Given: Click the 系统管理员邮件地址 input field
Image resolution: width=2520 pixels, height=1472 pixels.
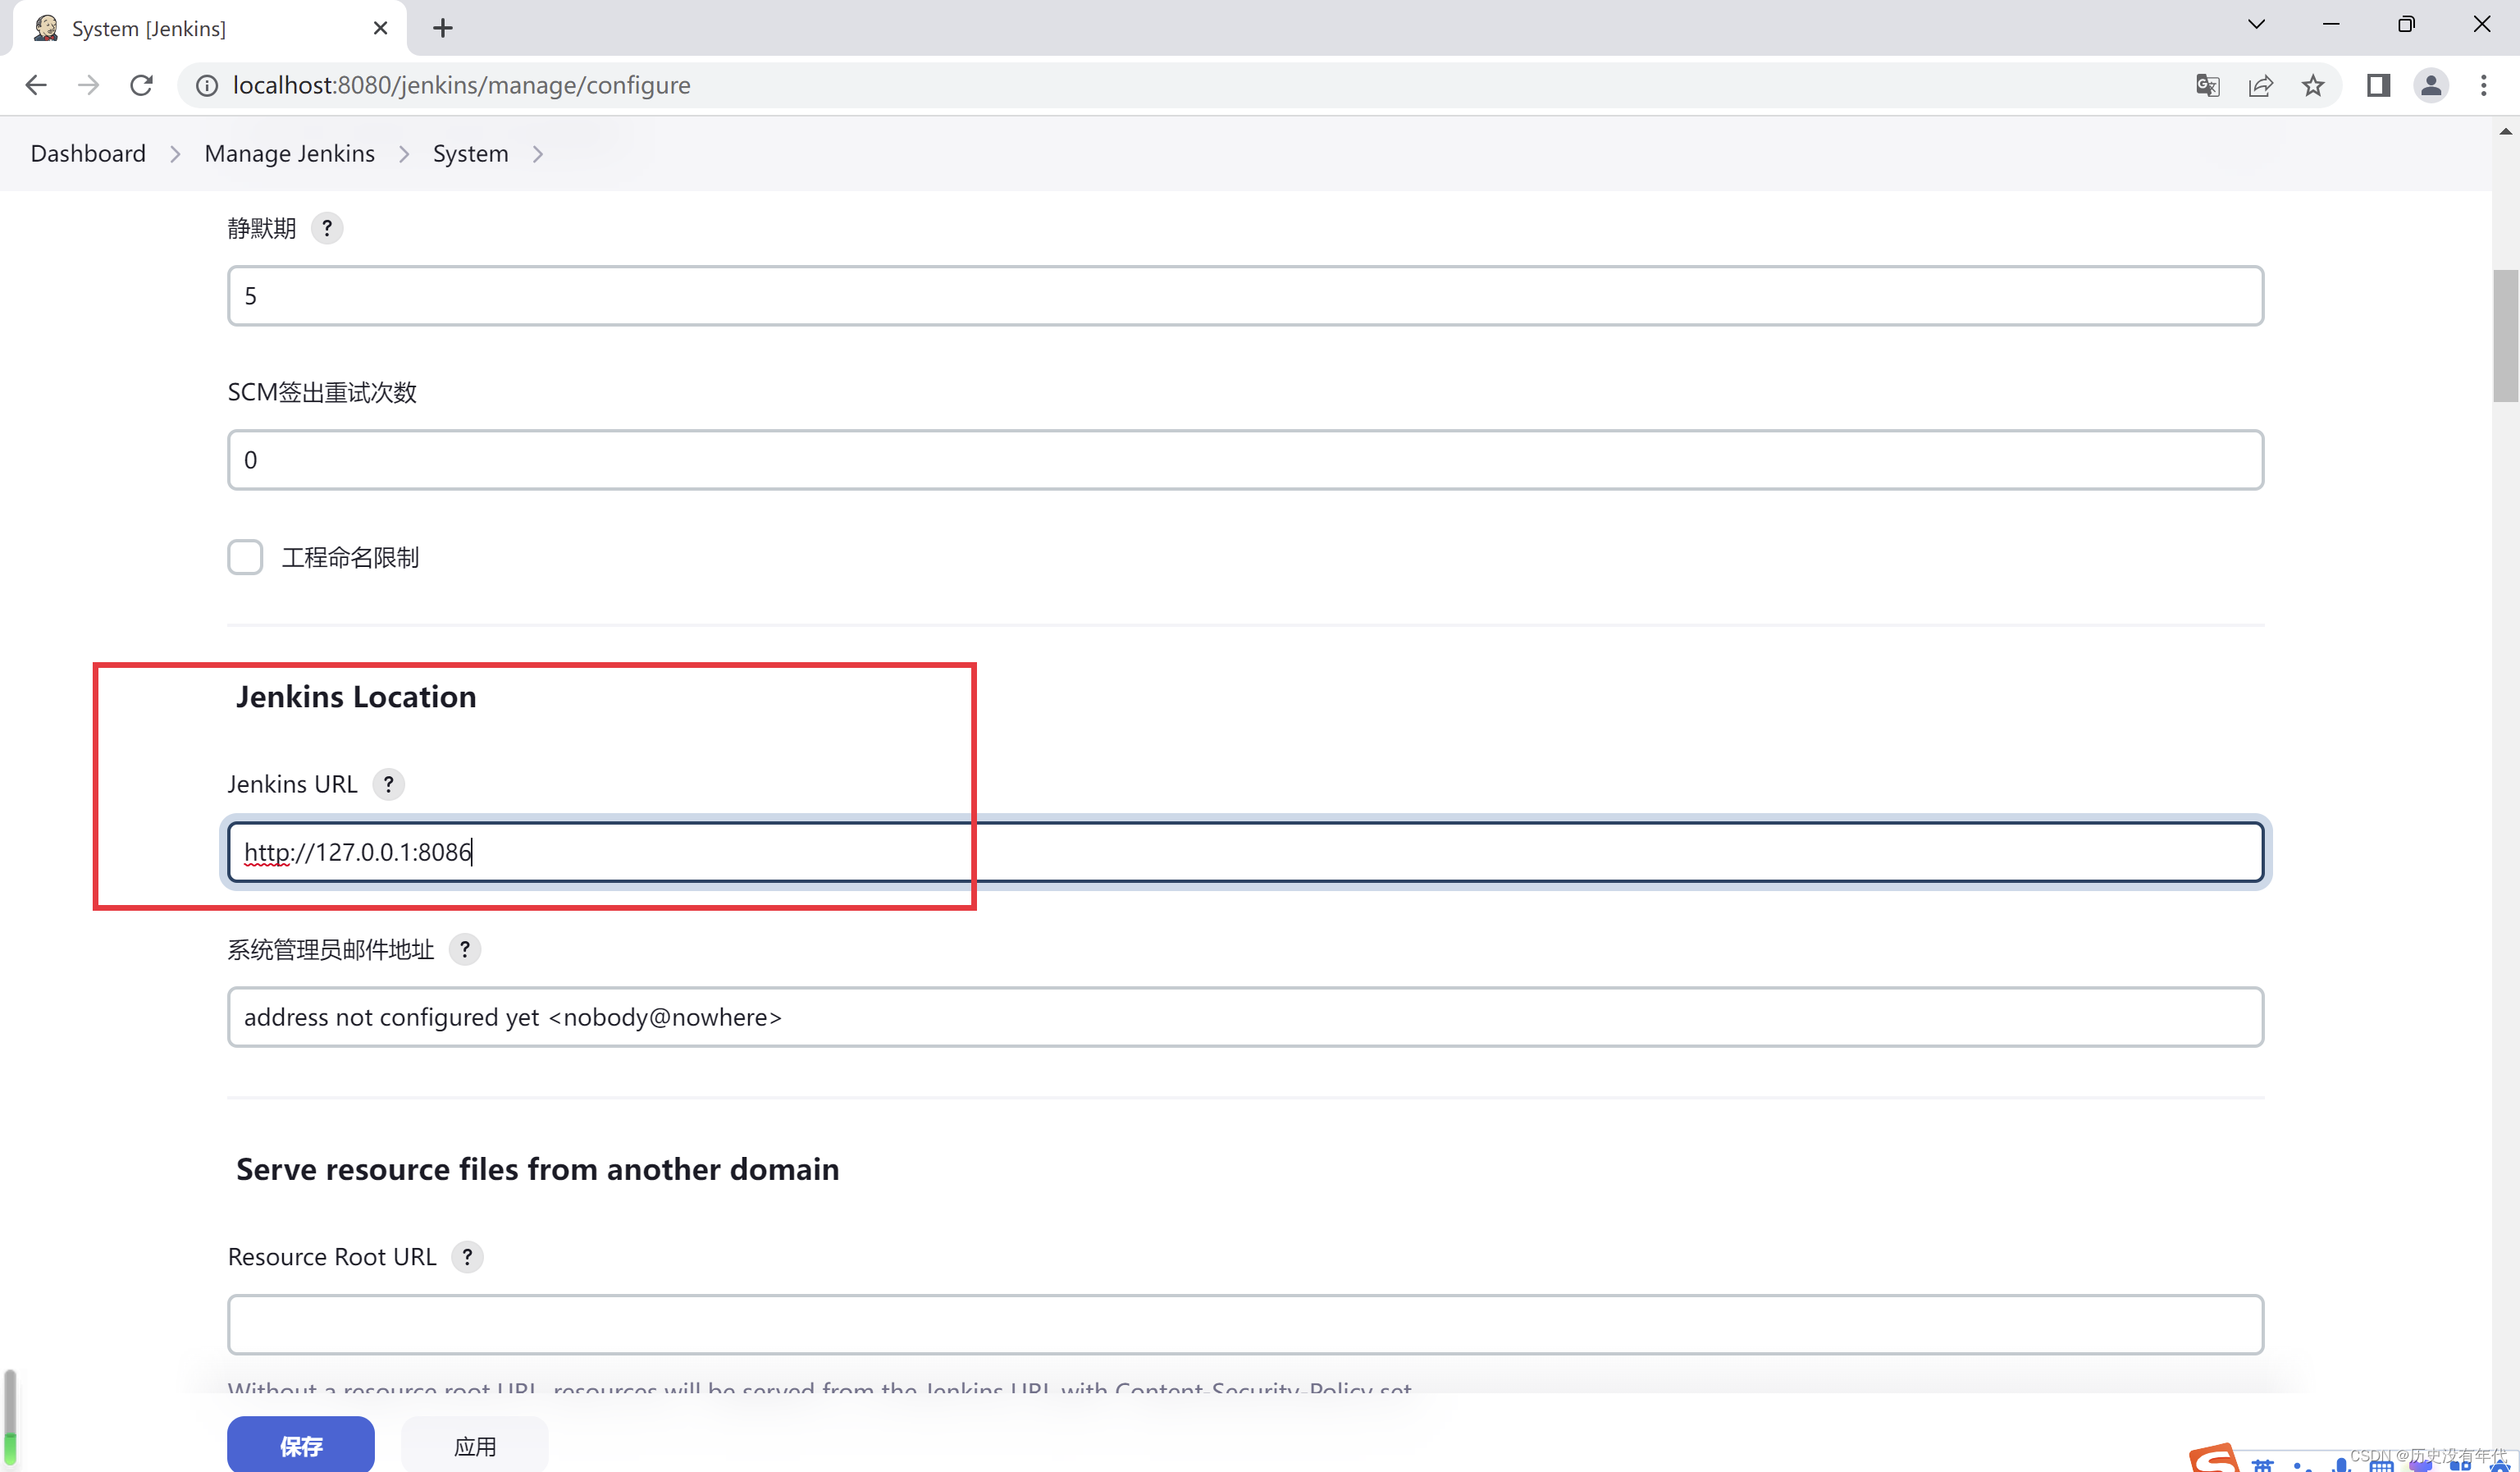Looking at the screenshot, I should (x=1245, y=1017).
